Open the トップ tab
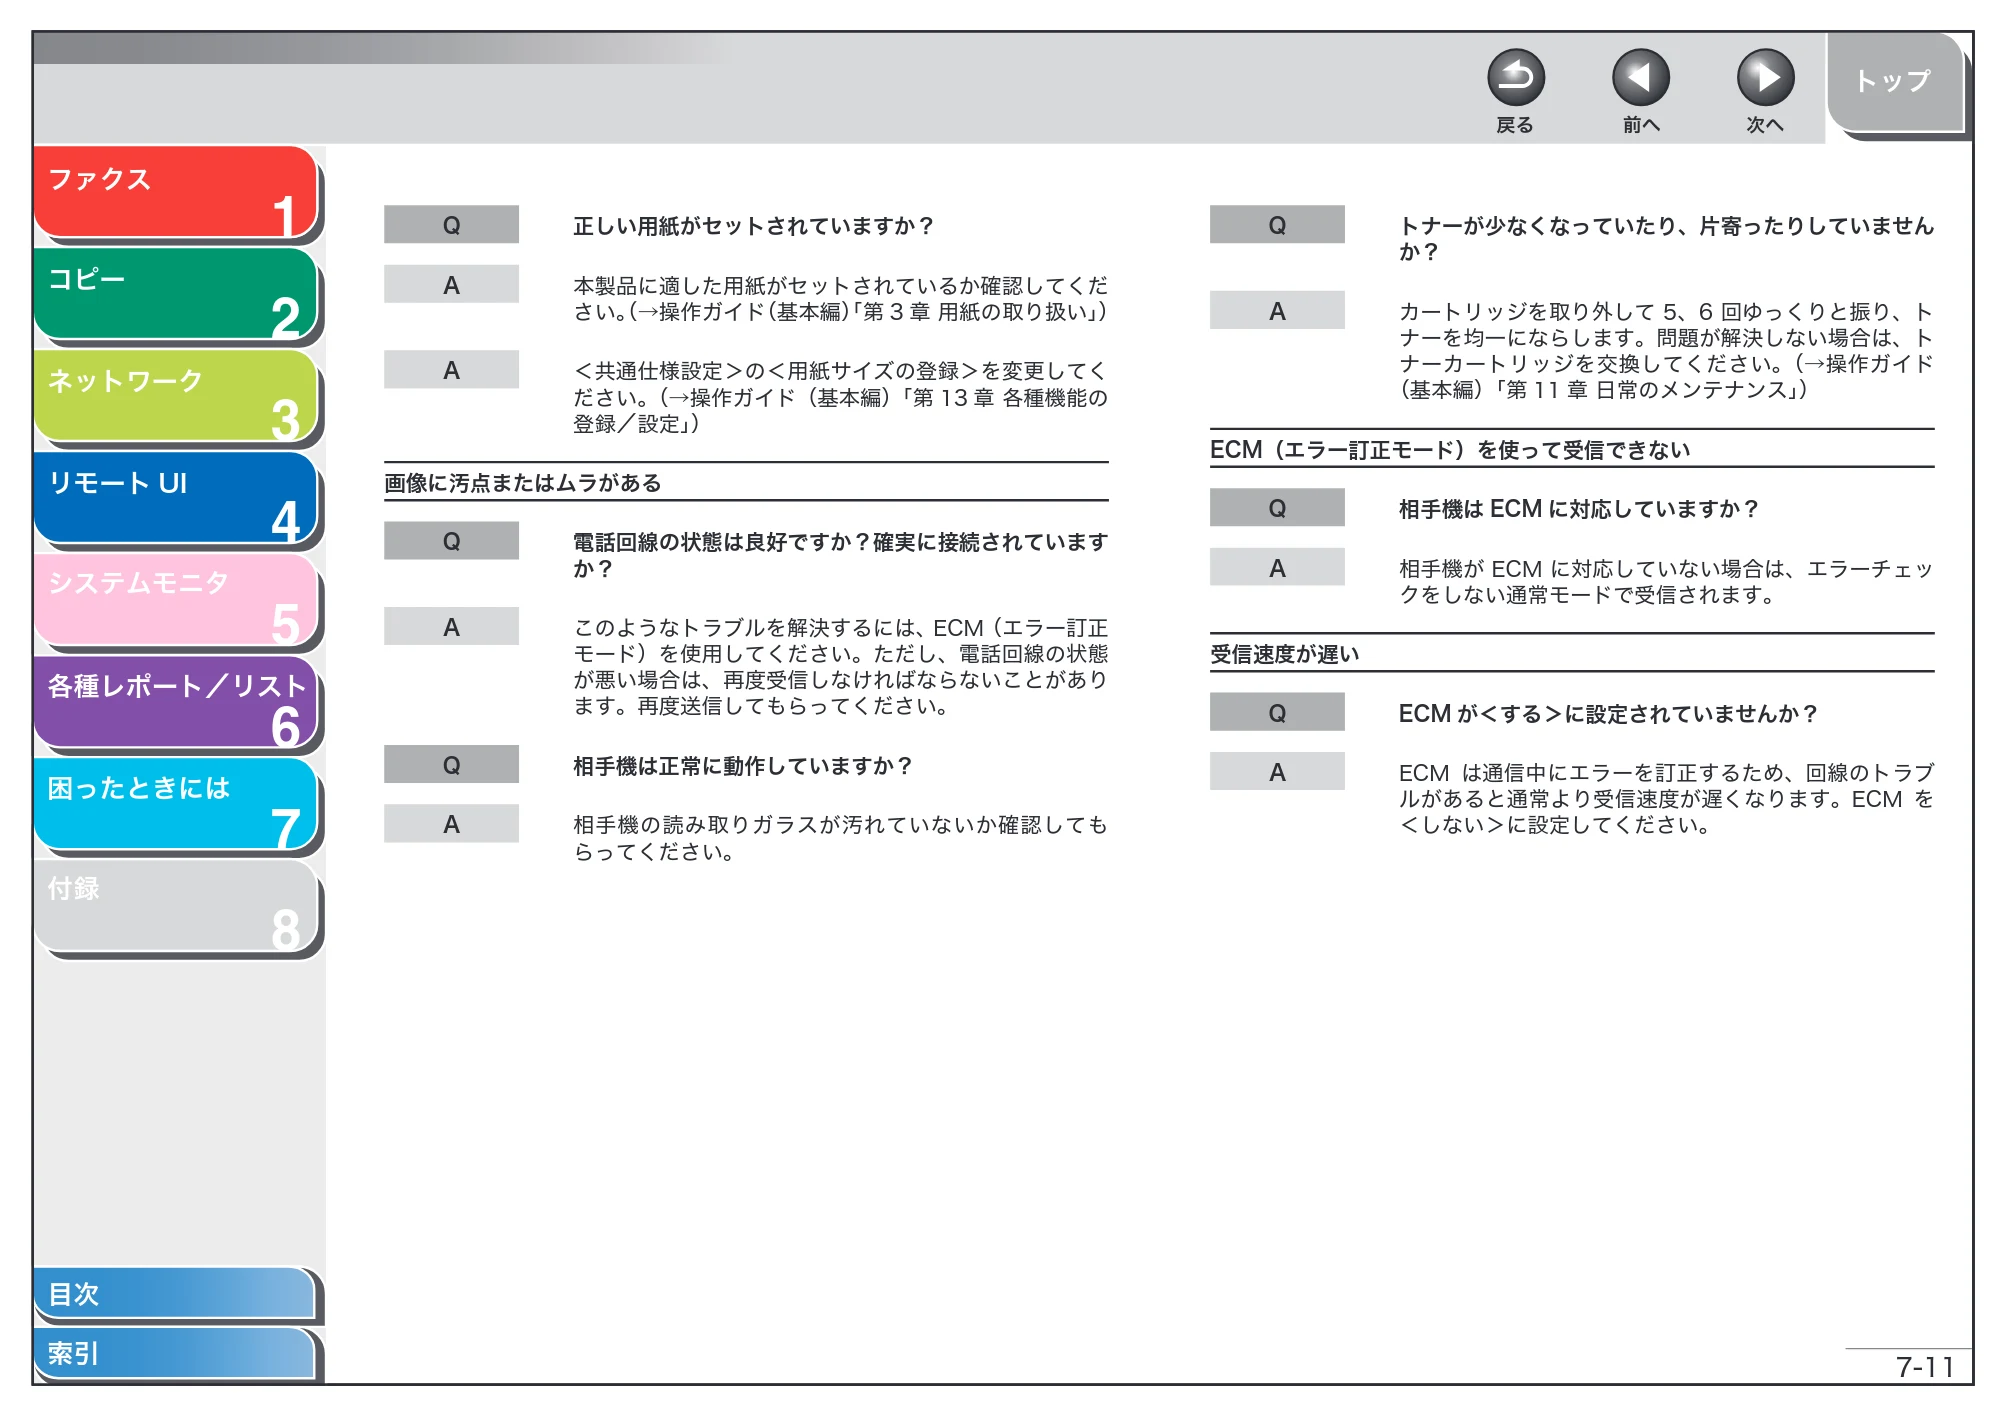The height and width of the screenshot is (1415, 2000). click(x=1894, y=82)
